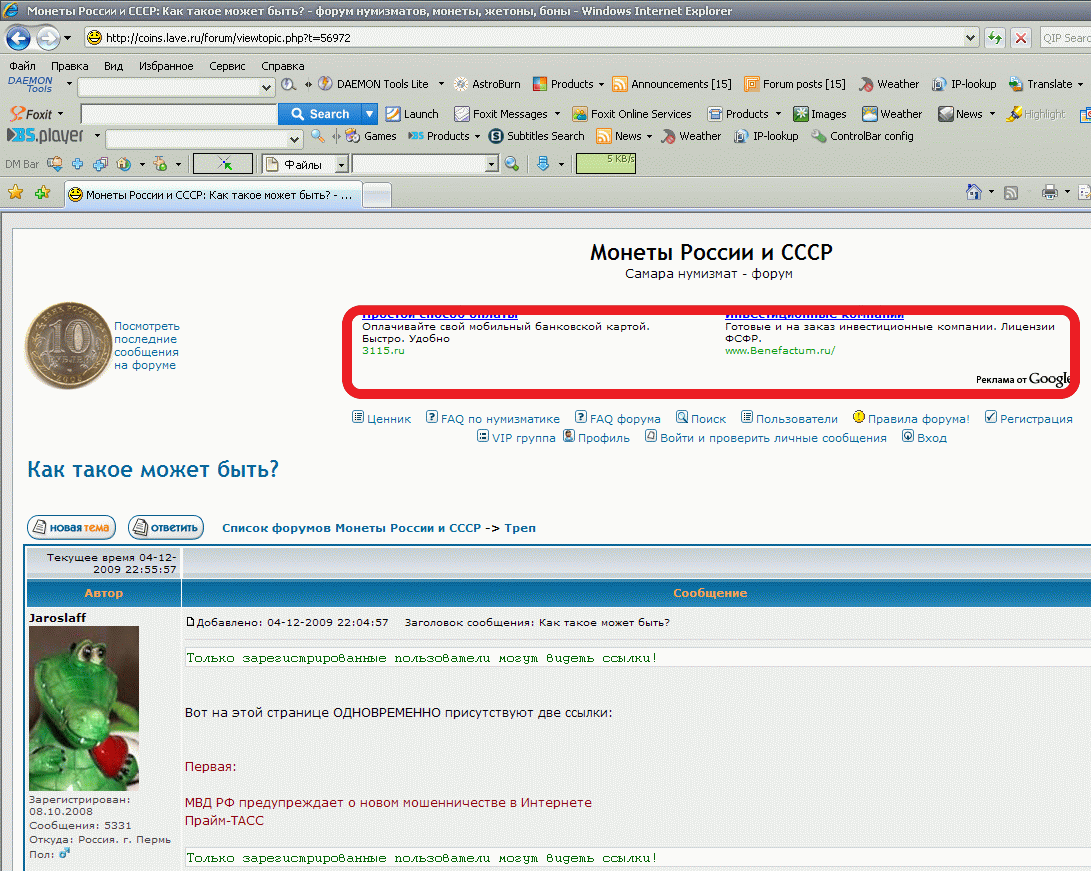The width and height of the screenshot is (1091, 871).
Task: Open the Вид menu
Action: click(113, 66)
